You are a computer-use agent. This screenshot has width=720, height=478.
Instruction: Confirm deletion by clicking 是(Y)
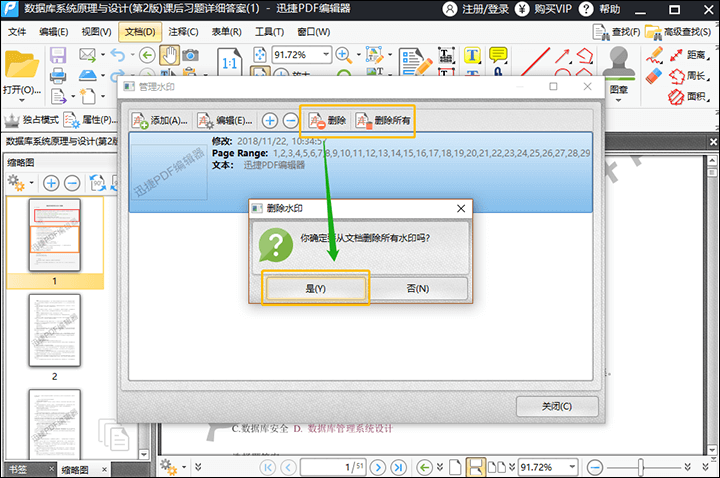pyautogui.click(x=316, y=288)
